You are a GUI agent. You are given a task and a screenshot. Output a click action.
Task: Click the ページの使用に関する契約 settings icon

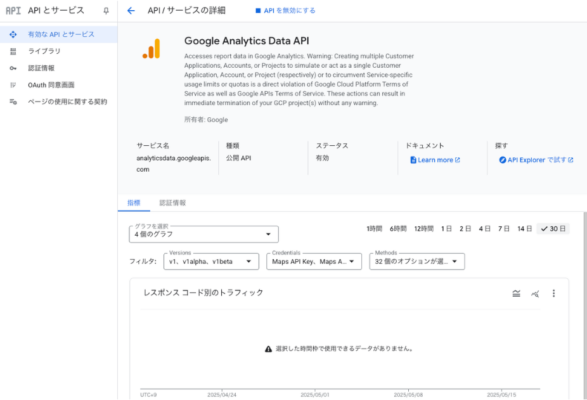(x=13, y=102)
